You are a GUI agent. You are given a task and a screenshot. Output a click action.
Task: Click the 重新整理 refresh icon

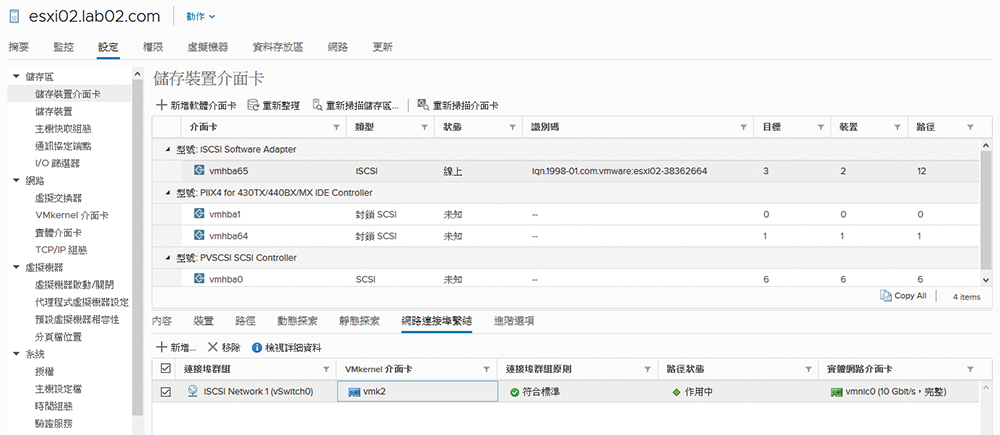point(253,105)
